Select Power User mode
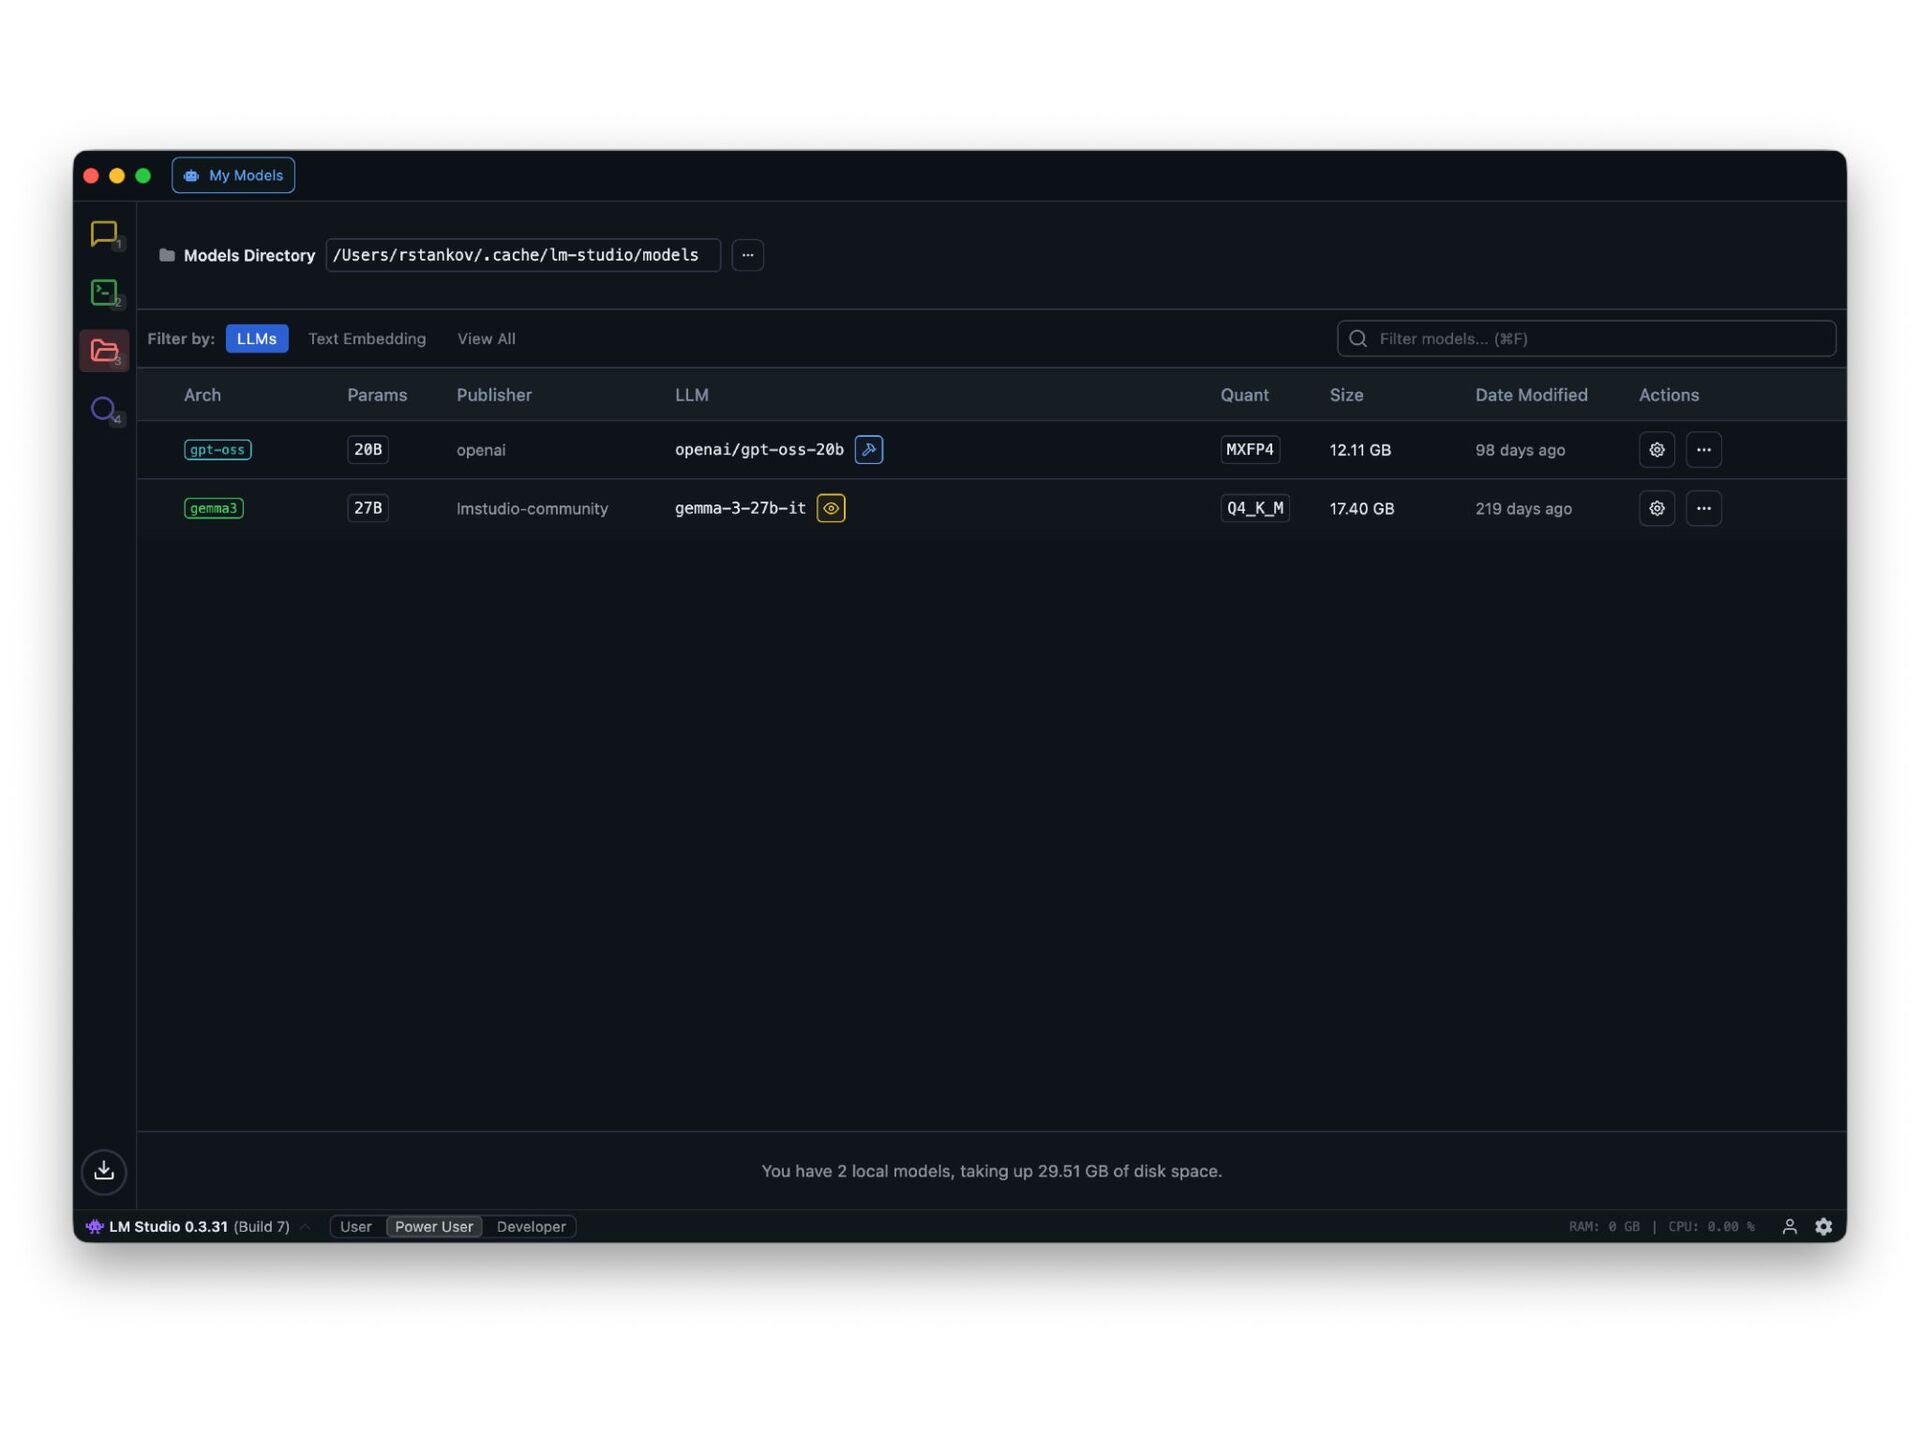This screenshot has width=1920, height=1440. (x=433, y=1226)
